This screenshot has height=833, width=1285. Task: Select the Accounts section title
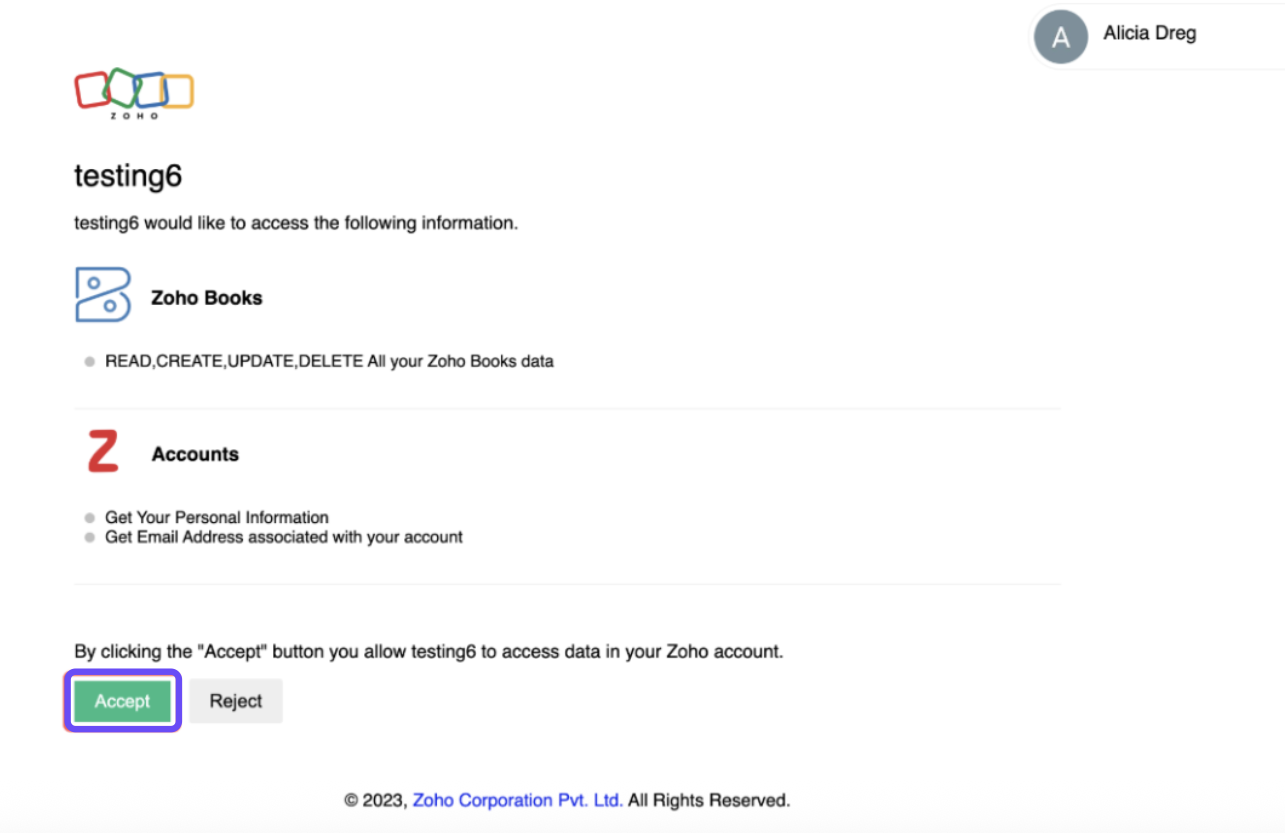tap(195, 454)
